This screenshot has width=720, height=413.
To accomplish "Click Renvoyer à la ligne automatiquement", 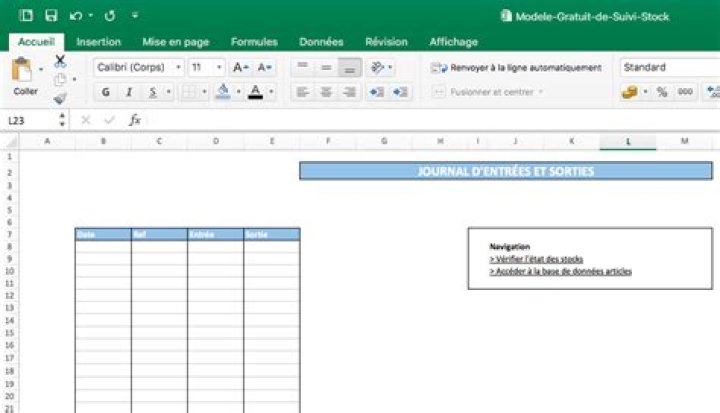I will (516, 68).
